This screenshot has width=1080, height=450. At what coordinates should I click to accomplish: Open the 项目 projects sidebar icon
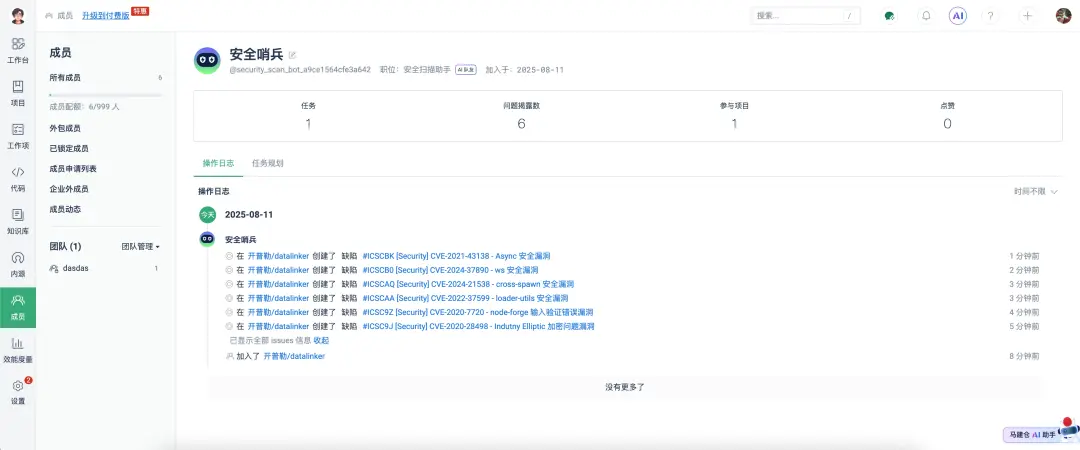[x=18, y=93]
